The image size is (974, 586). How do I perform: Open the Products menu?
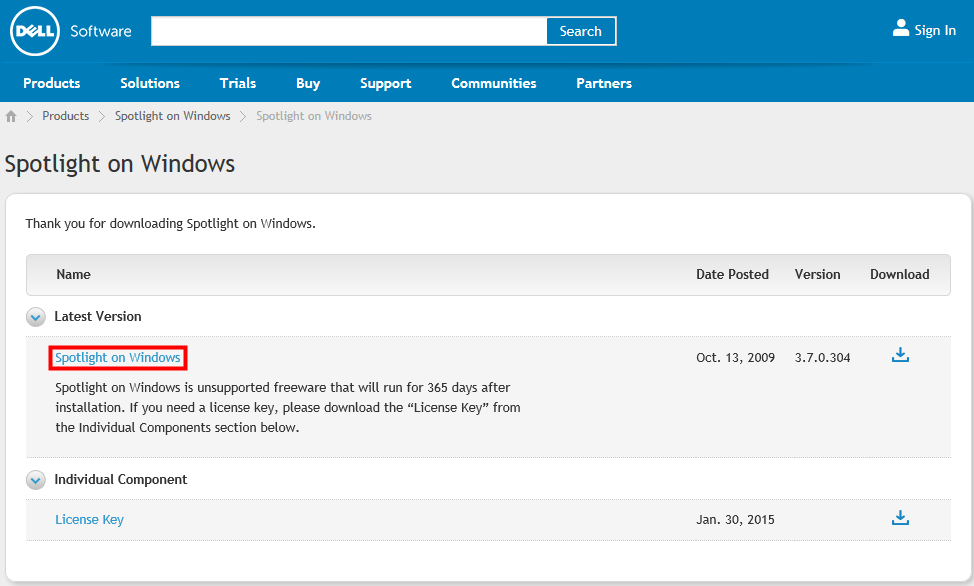coord(52,83)
